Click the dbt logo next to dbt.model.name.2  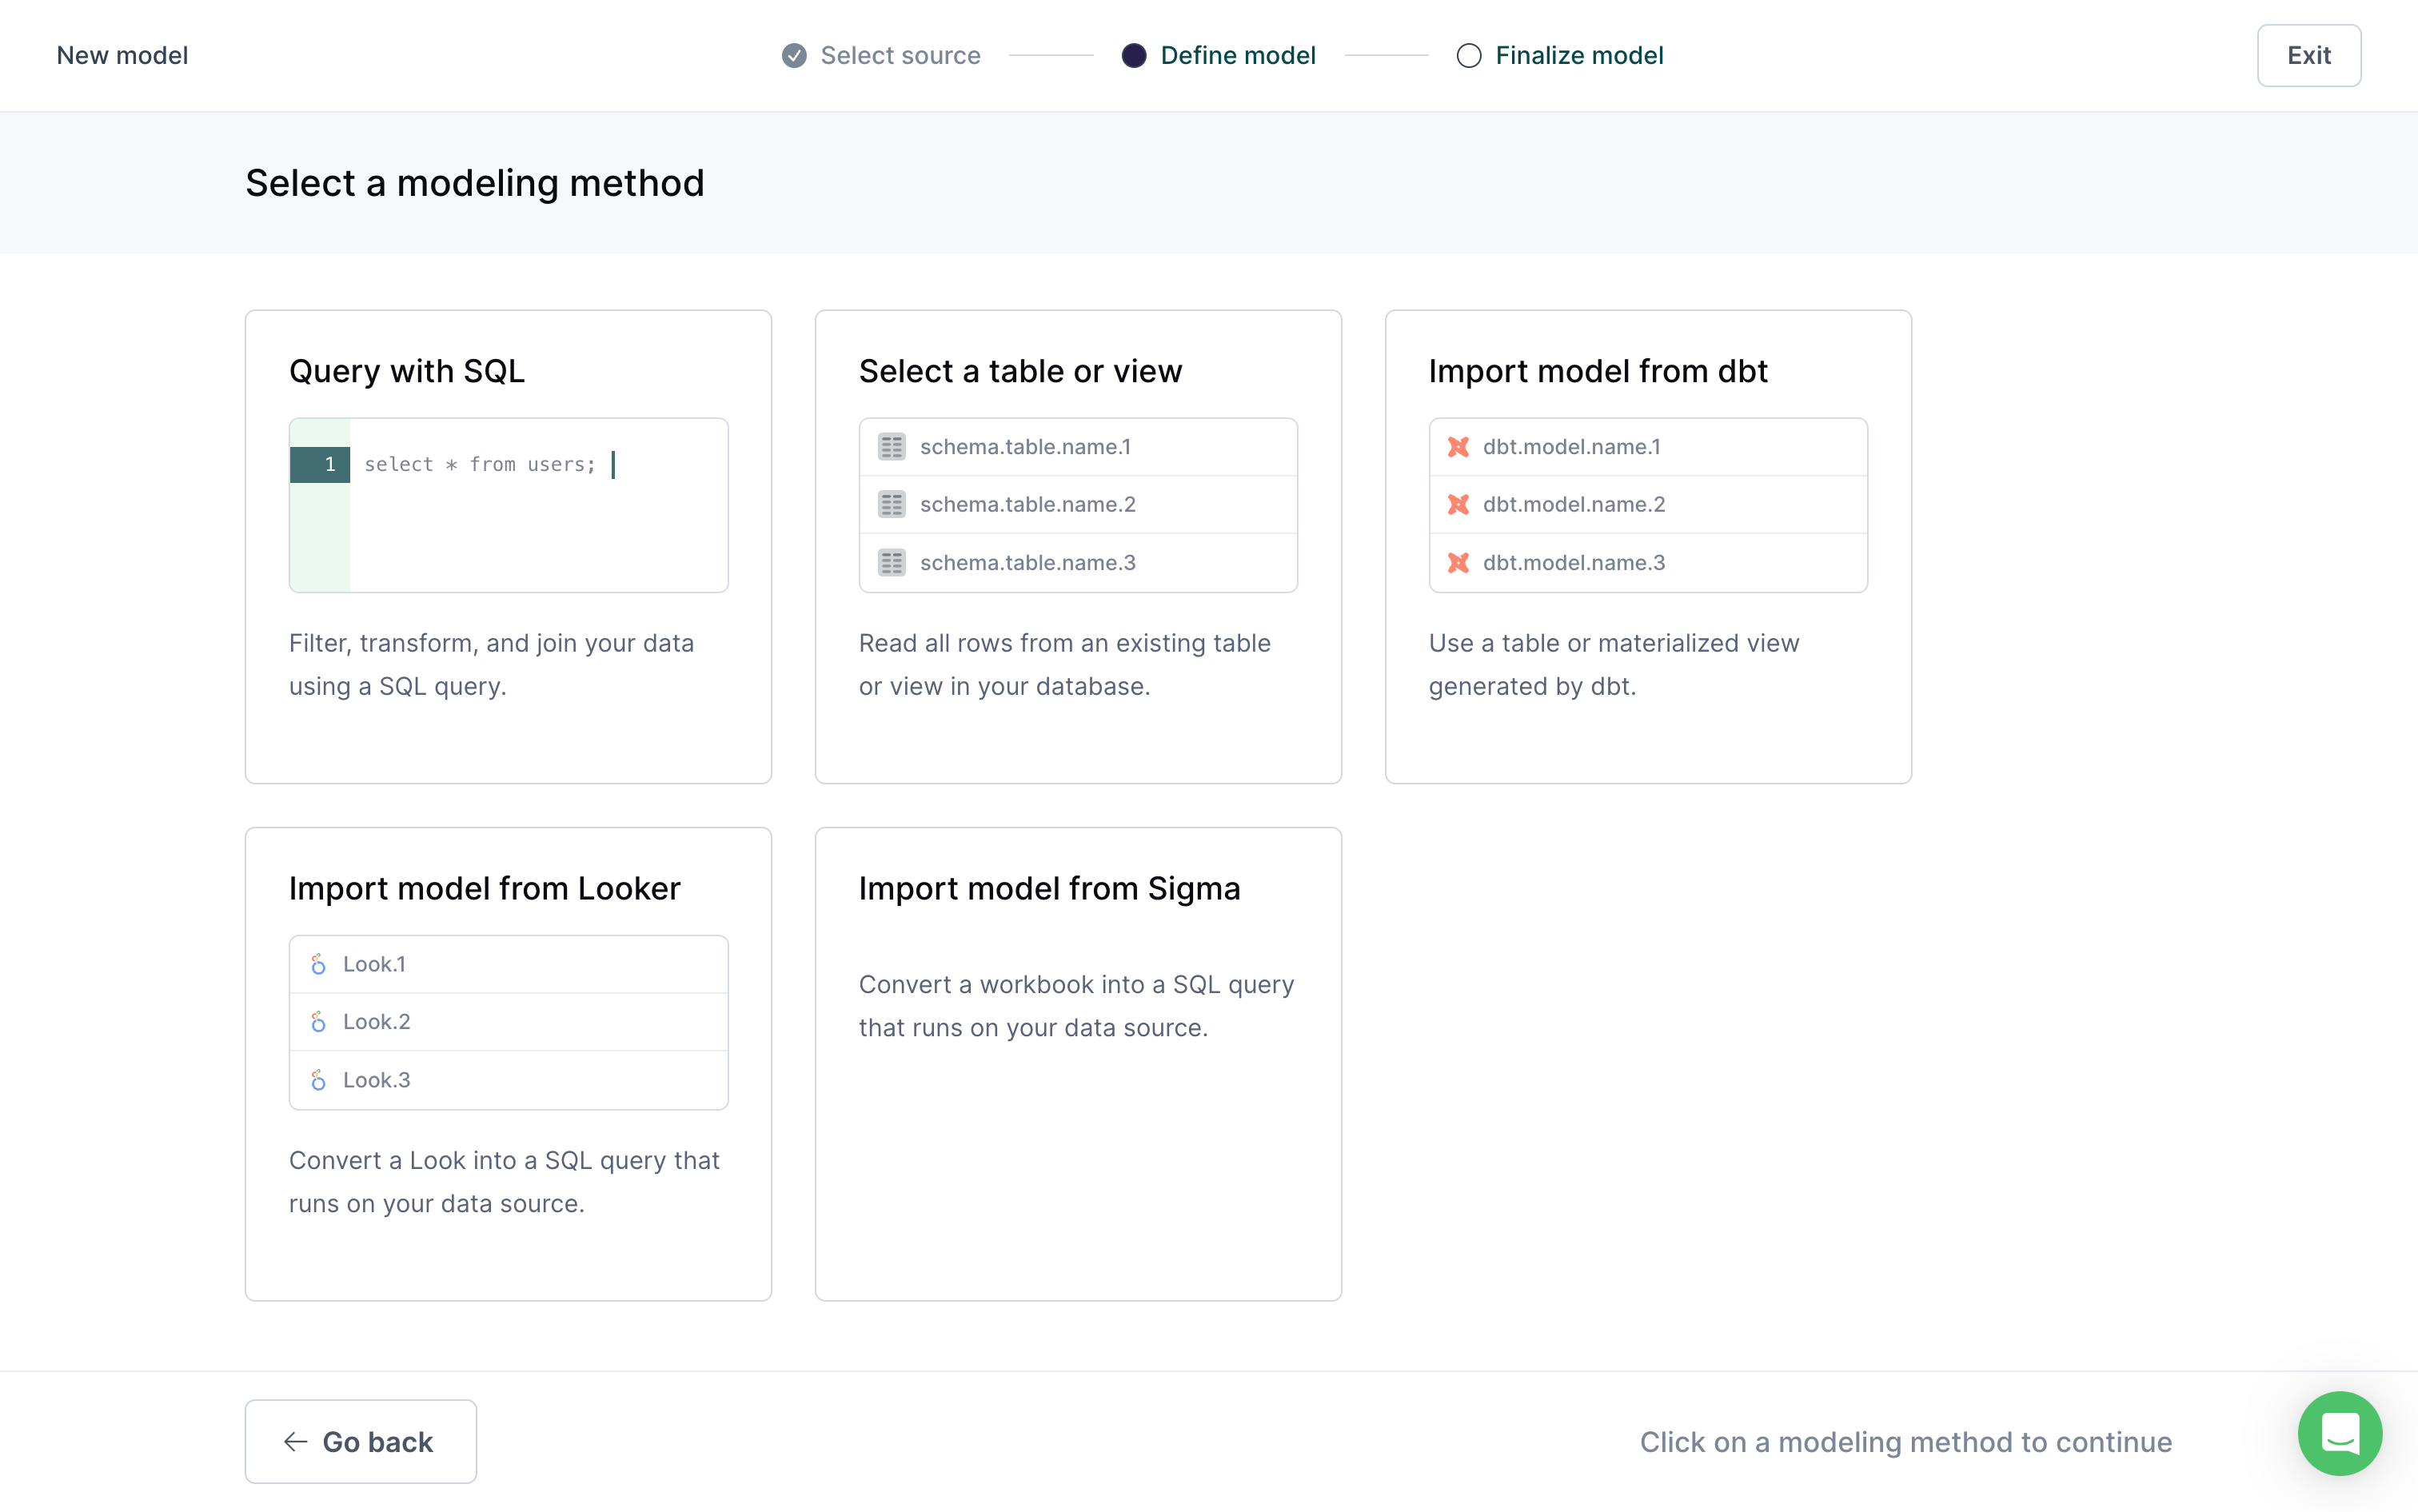pos(1459,504)
